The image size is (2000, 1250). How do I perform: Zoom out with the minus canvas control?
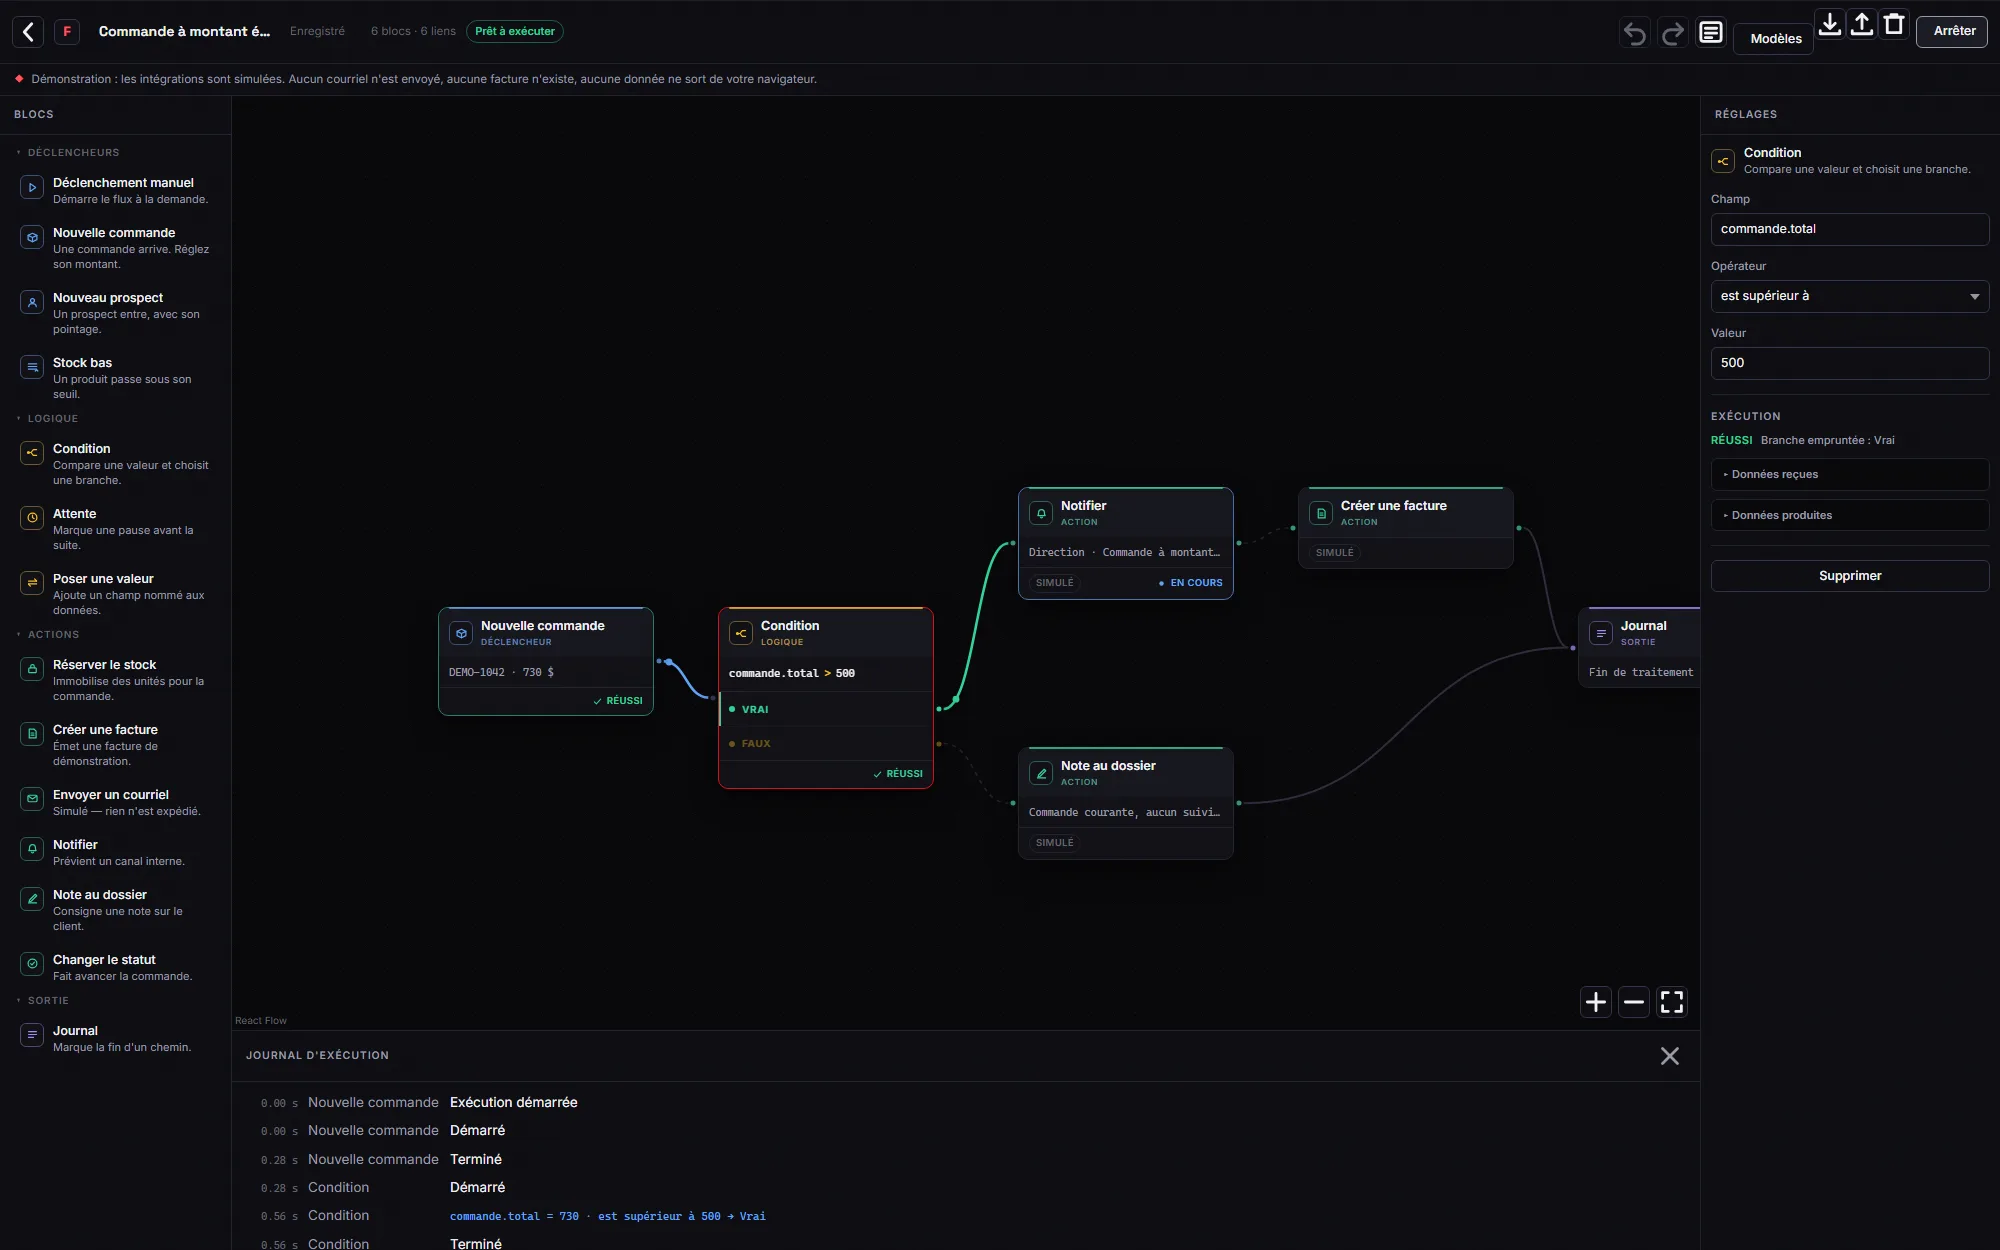coord(1634,1002)
